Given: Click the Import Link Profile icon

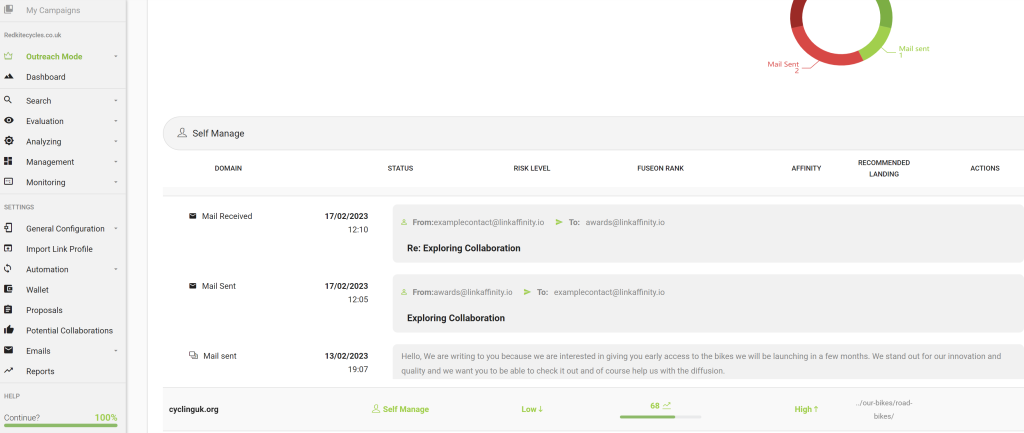Looking at the screenshot, I should click(x=9, y=249).
